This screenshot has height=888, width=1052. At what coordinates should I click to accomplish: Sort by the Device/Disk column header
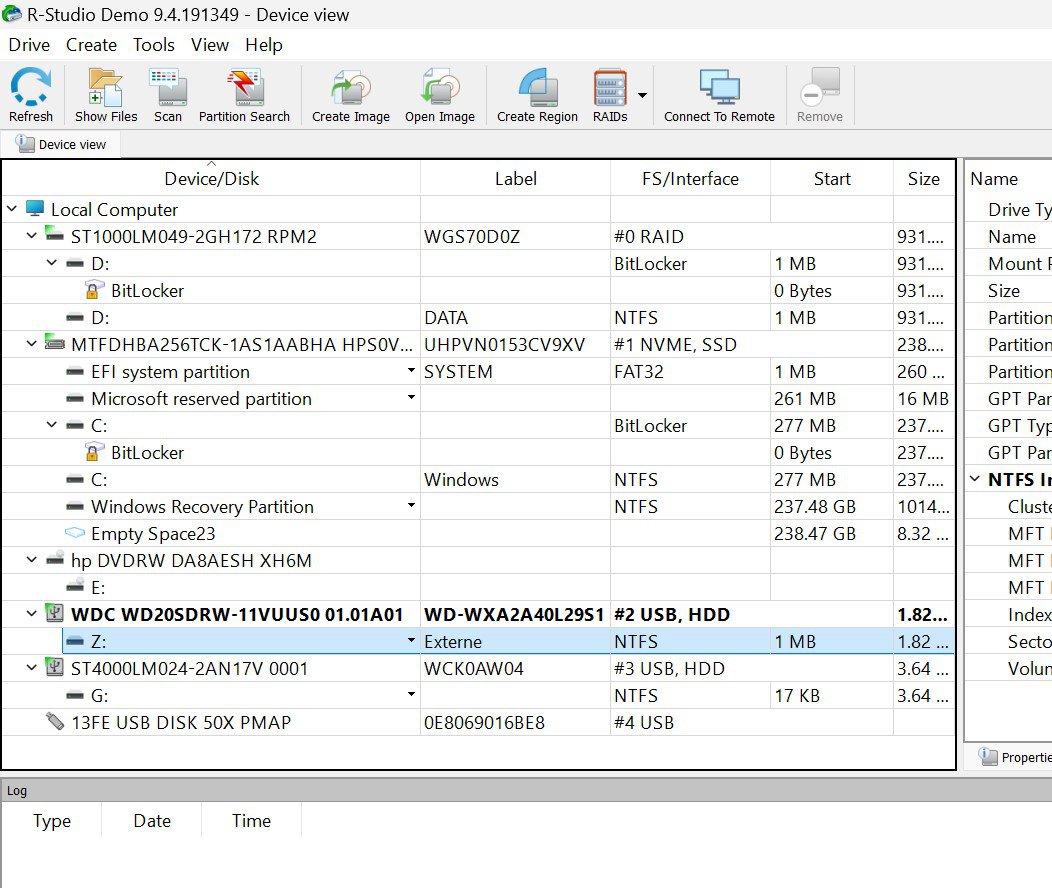(211, 179)
